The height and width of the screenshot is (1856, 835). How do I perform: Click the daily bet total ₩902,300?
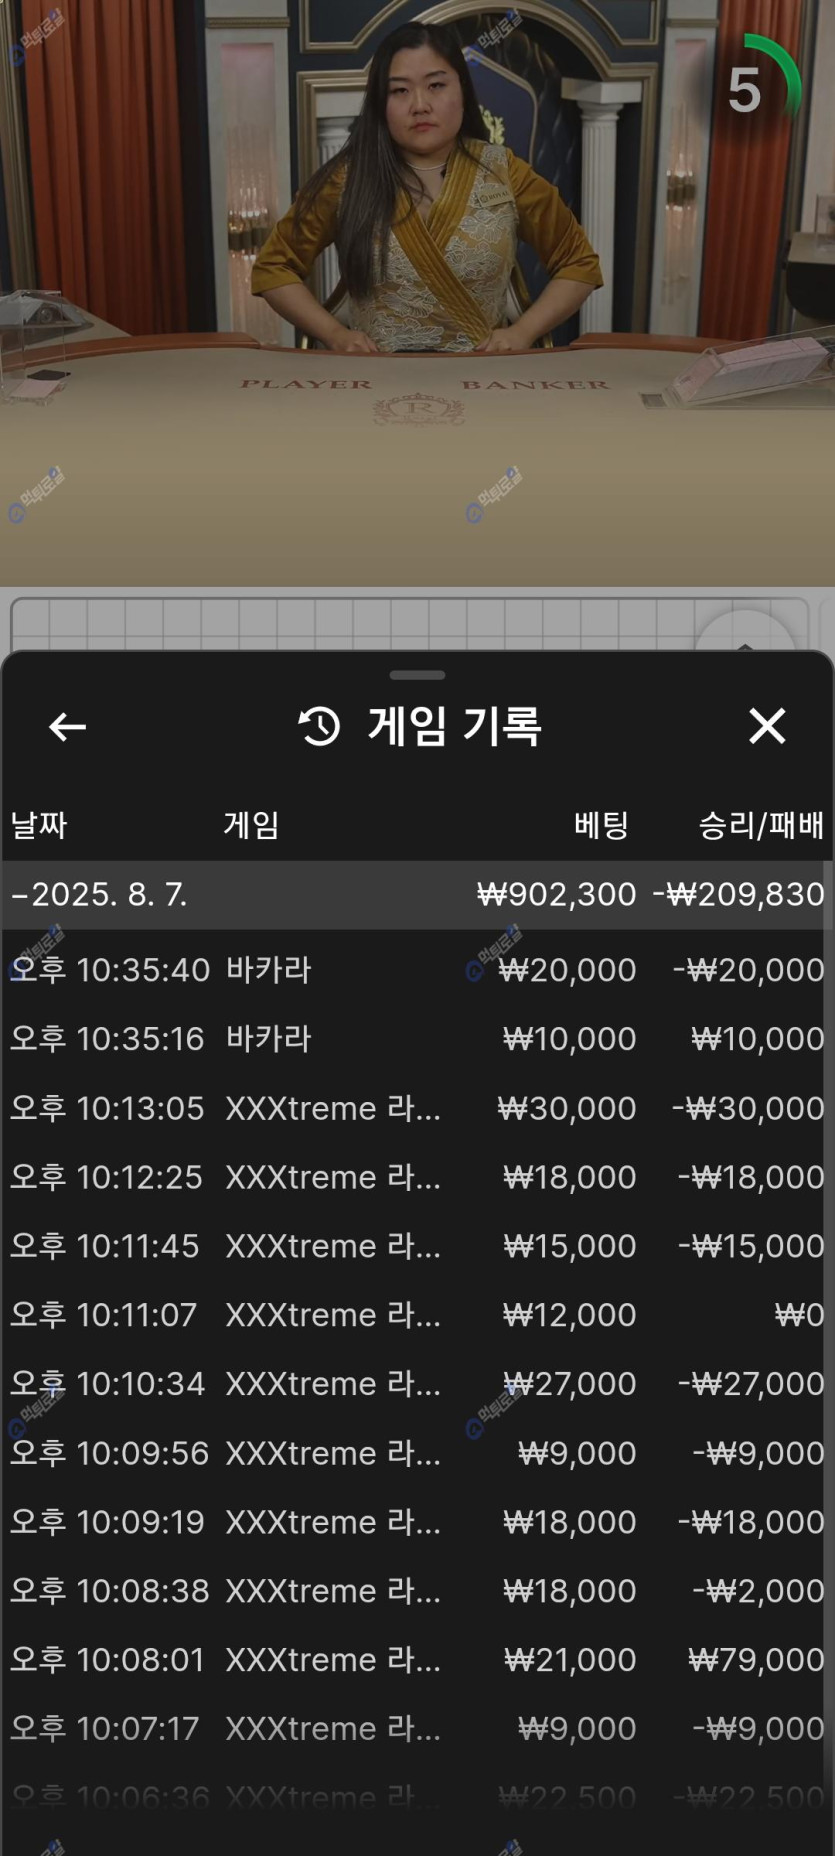click(x=556, y=894)
